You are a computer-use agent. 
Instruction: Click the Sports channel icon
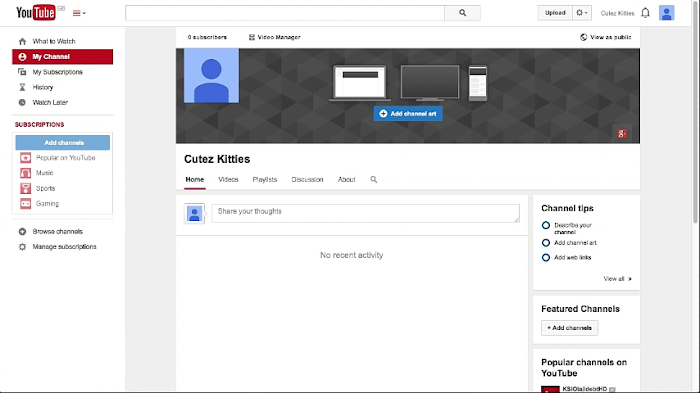pyautogui.click(x=25, y=188)
